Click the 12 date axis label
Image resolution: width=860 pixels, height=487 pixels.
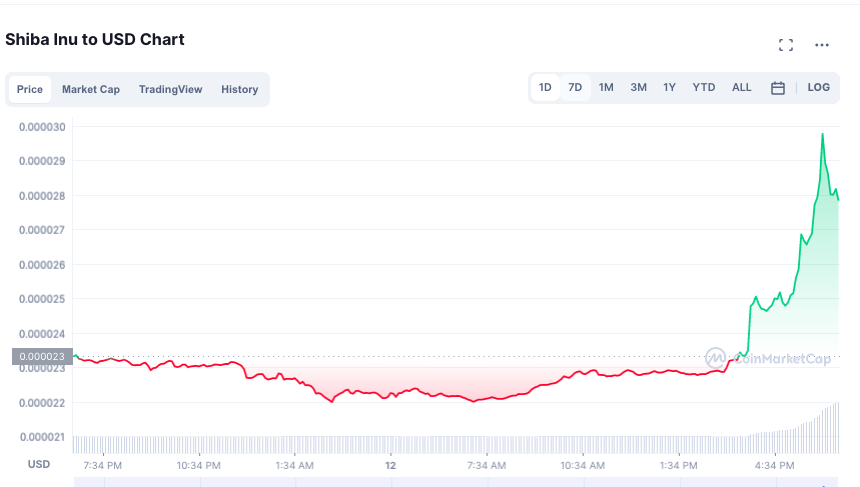(391, 466)
